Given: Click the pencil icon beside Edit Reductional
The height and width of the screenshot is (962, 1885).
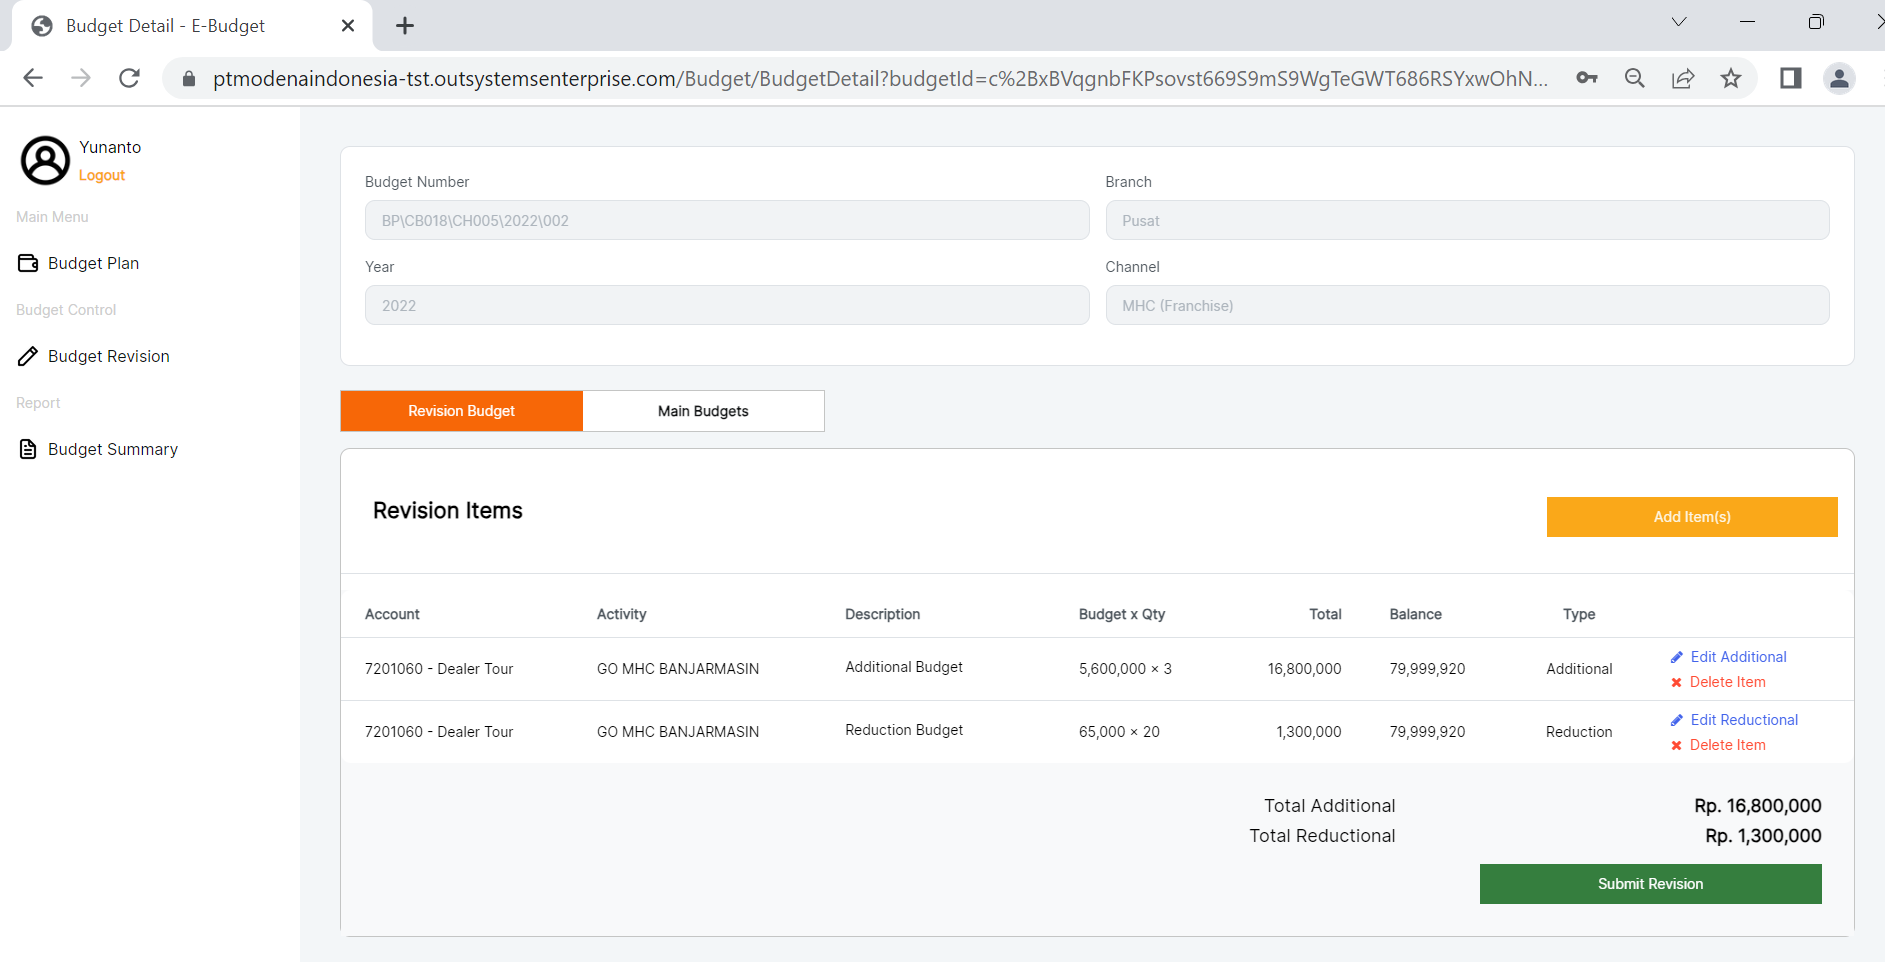Looking at the screenshot, I should pos(1677,720).
